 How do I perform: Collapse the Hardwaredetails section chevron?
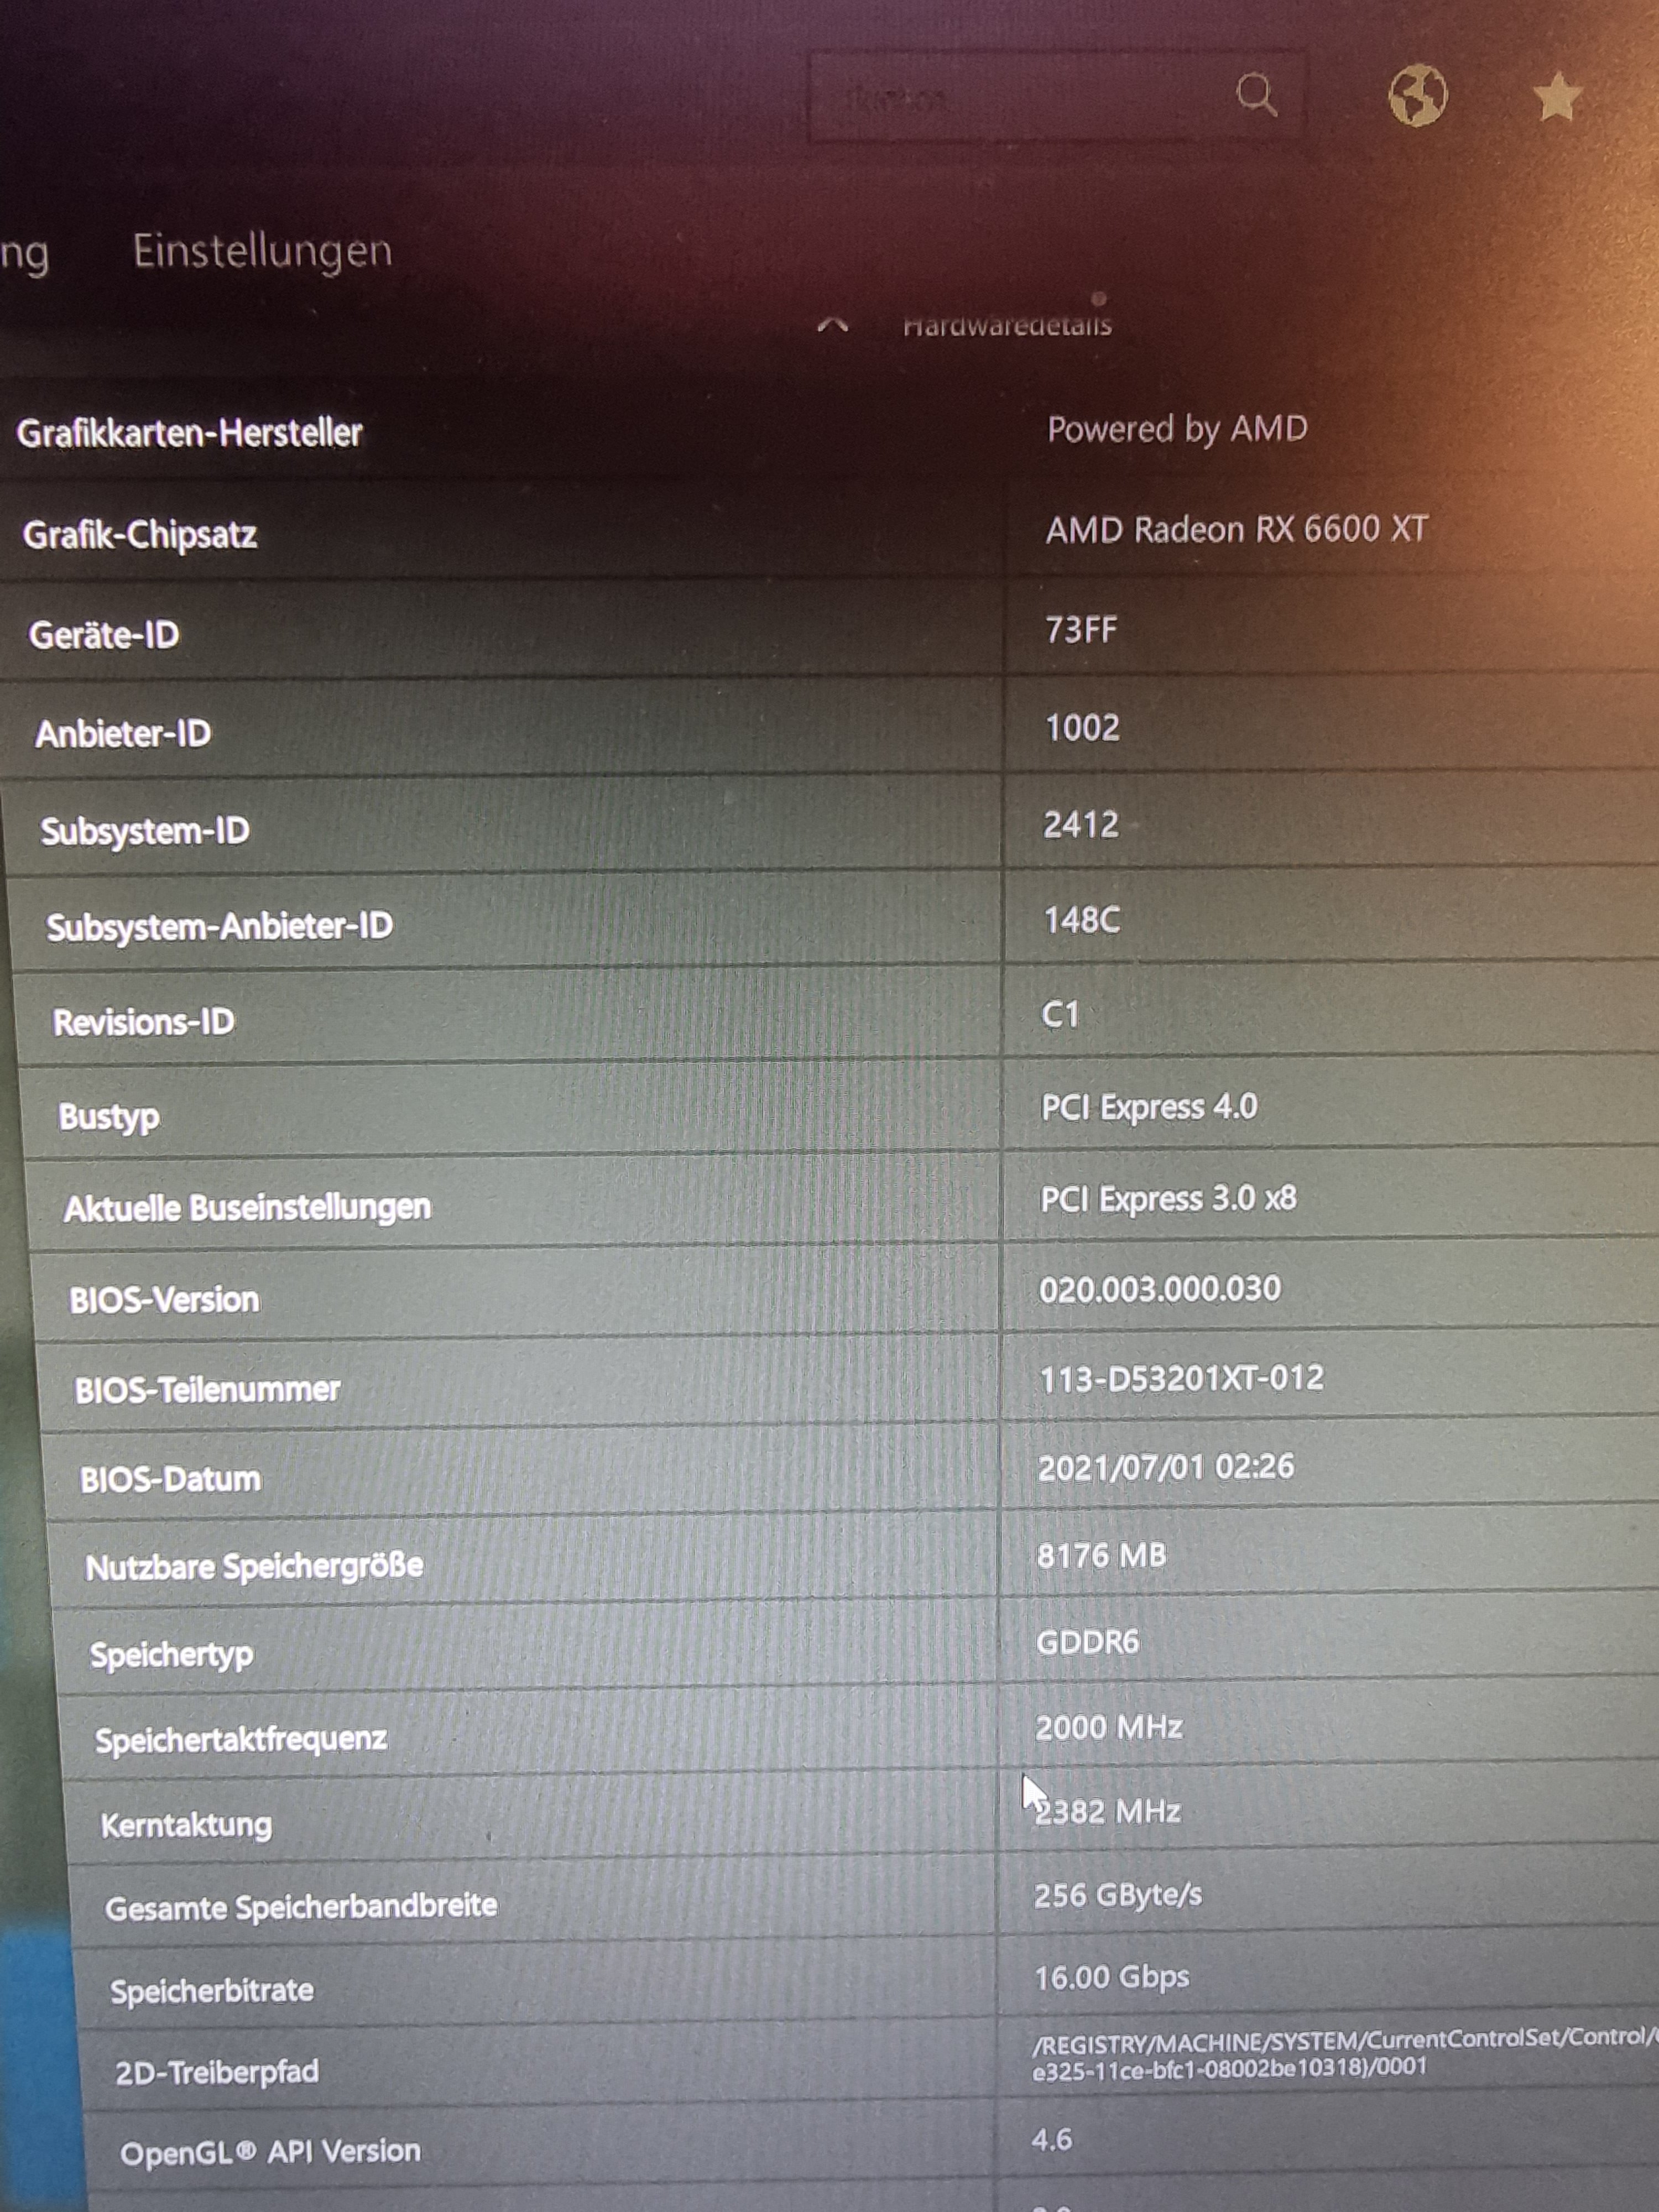pos(833,325)
